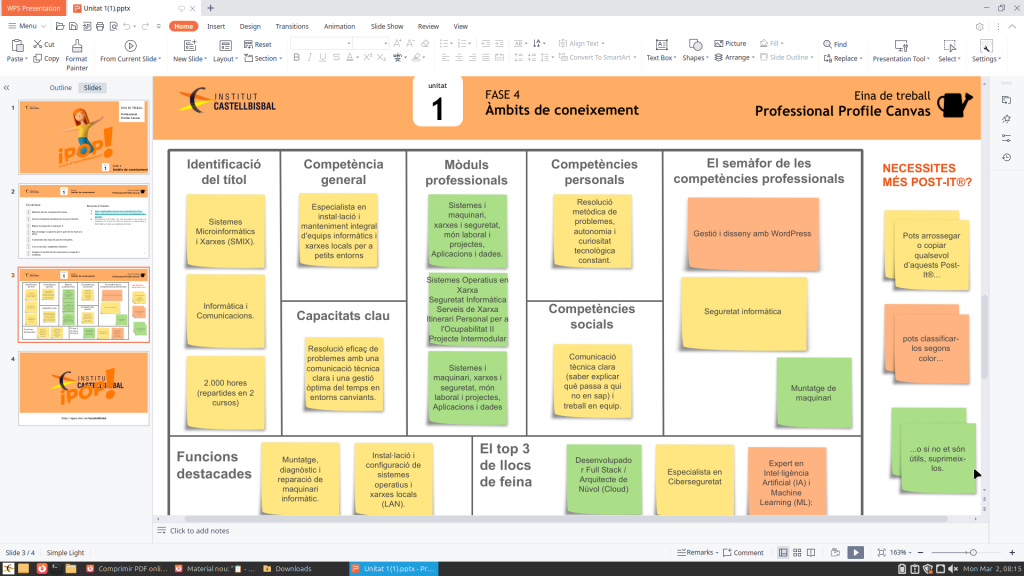Screen dimensions: 1024x576
Task: Open the Transitions ribbon tab
Action: coord(292,26)
